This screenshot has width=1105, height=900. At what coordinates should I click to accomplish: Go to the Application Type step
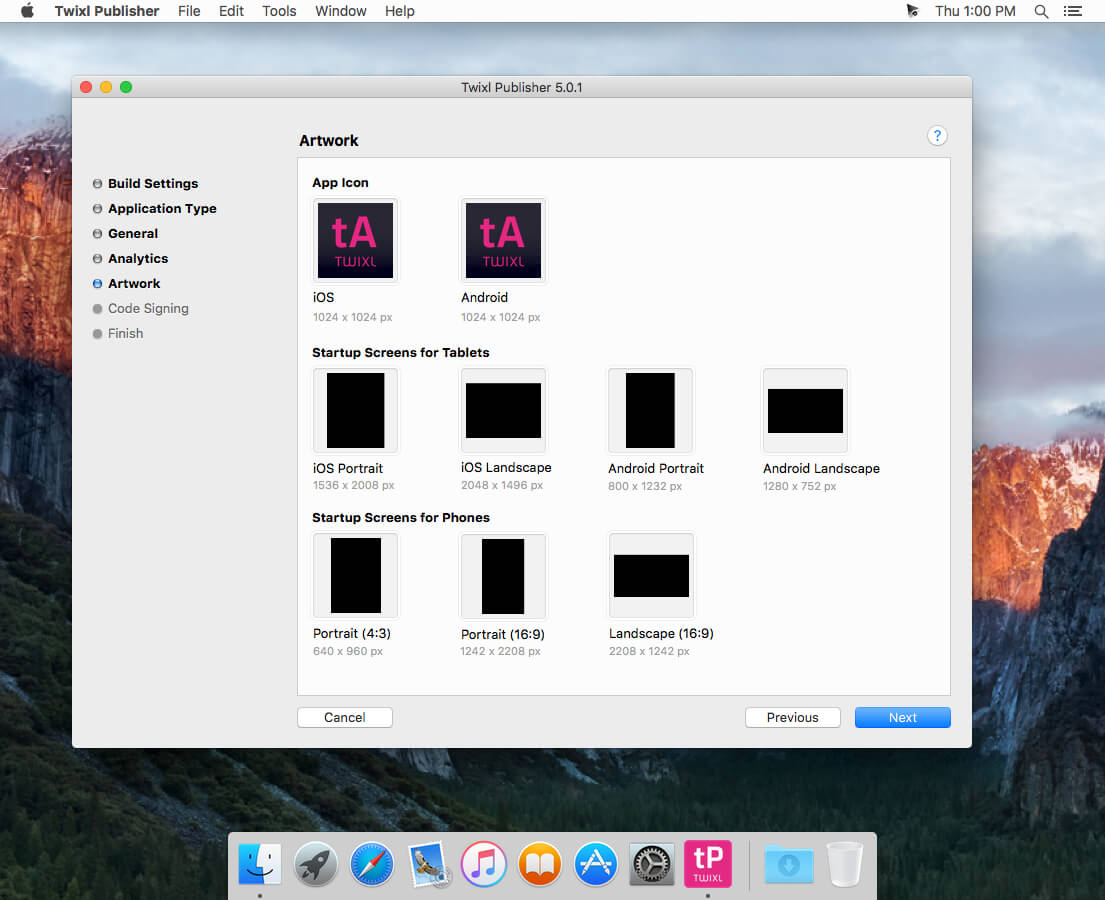162,208
